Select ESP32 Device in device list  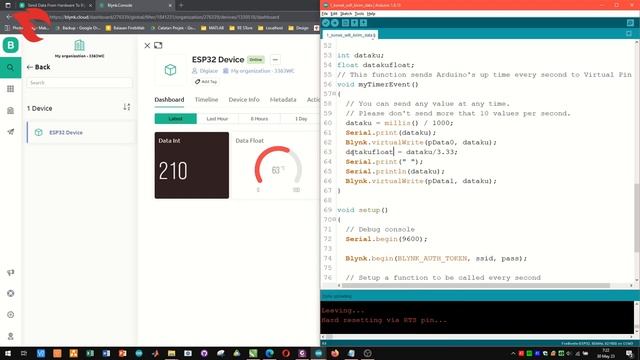point(82,133)
